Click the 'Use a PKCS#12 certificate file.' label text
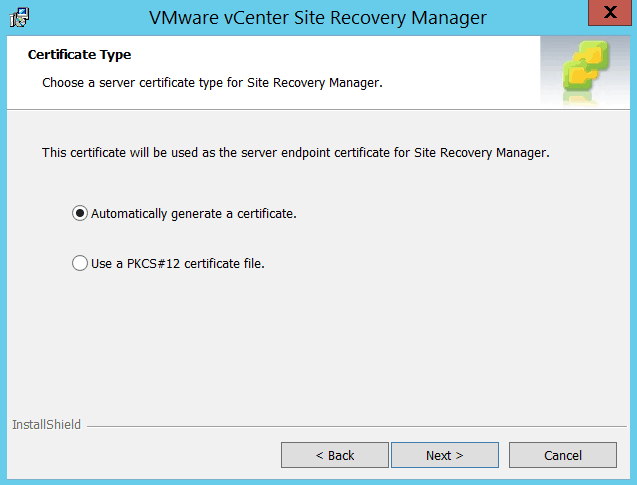The height and width of the screenshot is (485, 637). [177, 264]
